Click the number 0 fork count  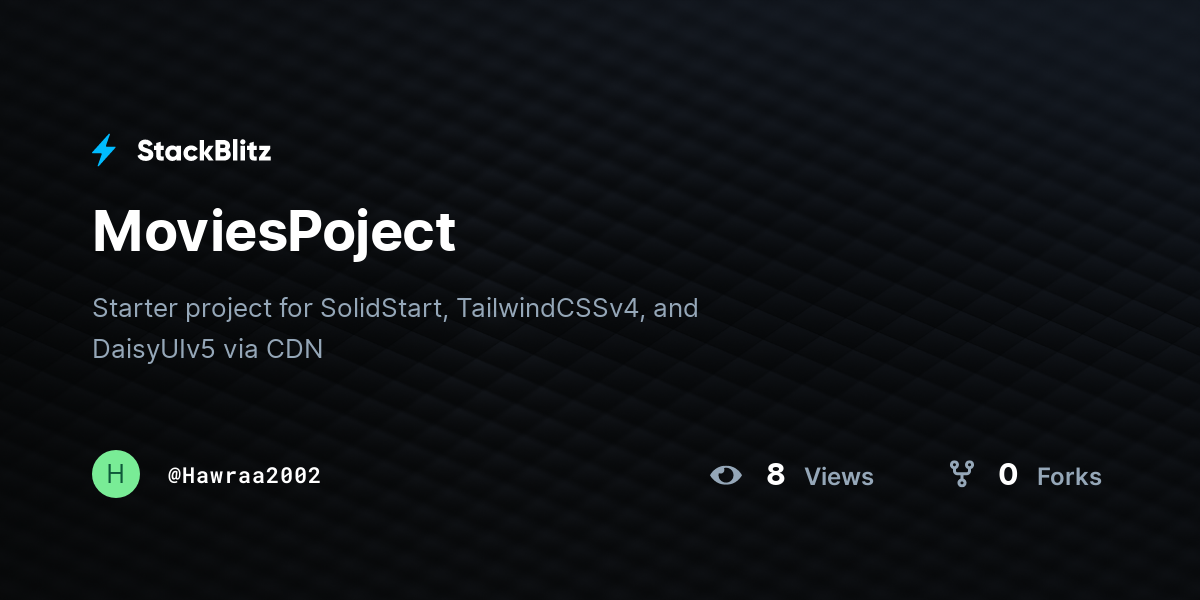(1008, 475)
